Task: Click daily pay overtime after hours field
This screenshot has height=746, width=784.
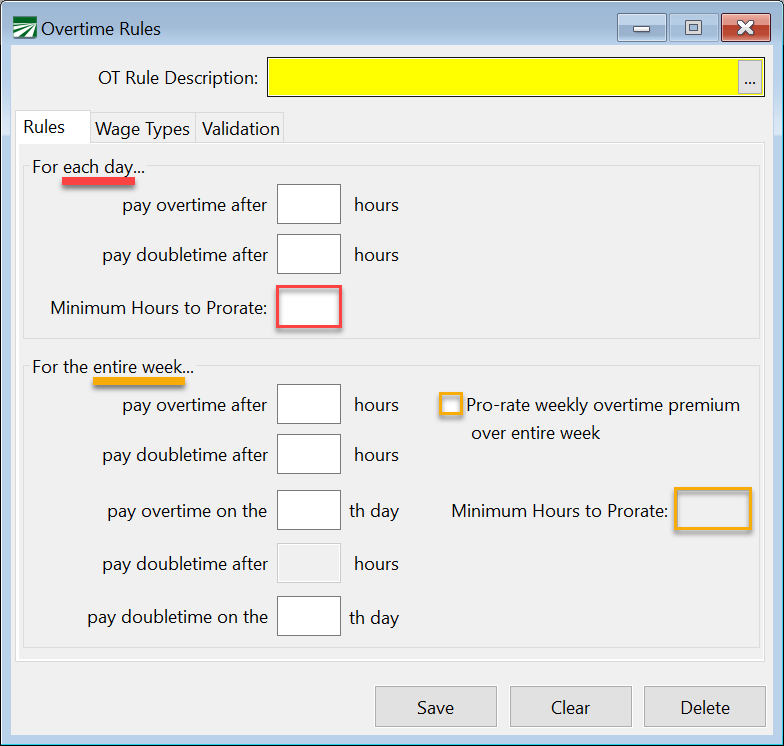Action: click(x=309, y=205)
